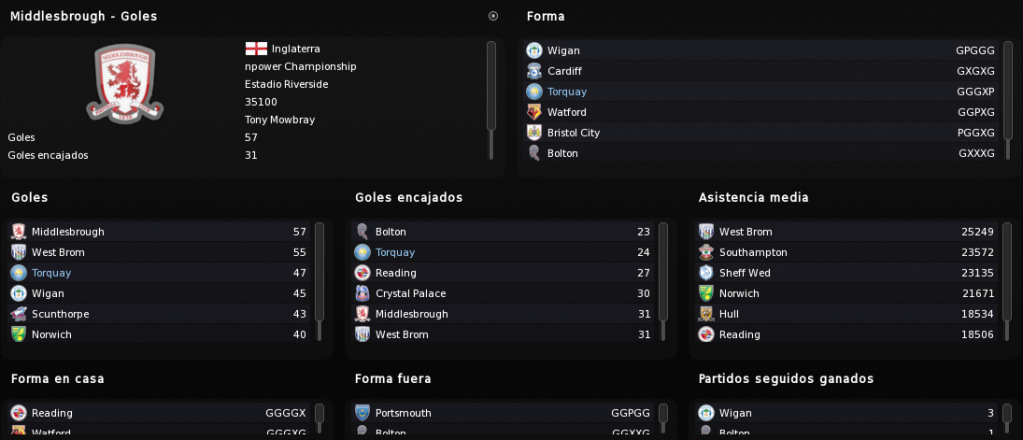Click the England flag icon
The image size is (1023, 440).
(x=256, y=48)
